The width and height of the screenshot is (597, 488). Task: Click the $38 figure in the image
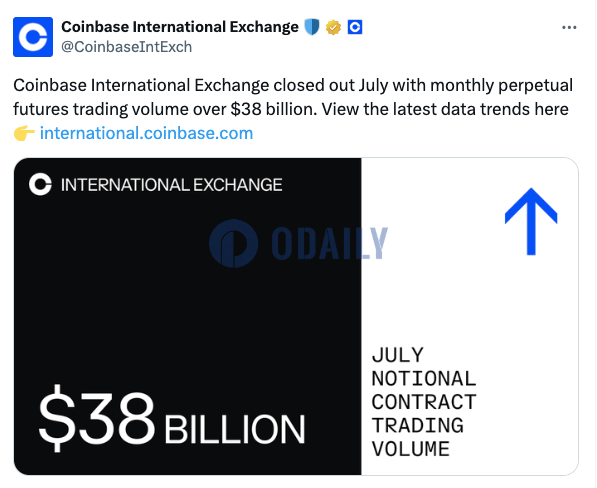[97, 418]
